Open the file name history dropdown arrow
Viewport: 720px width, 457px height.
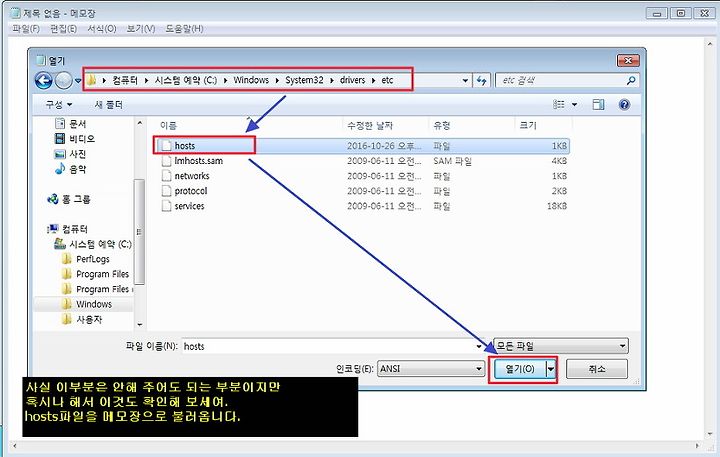[479, 346]
